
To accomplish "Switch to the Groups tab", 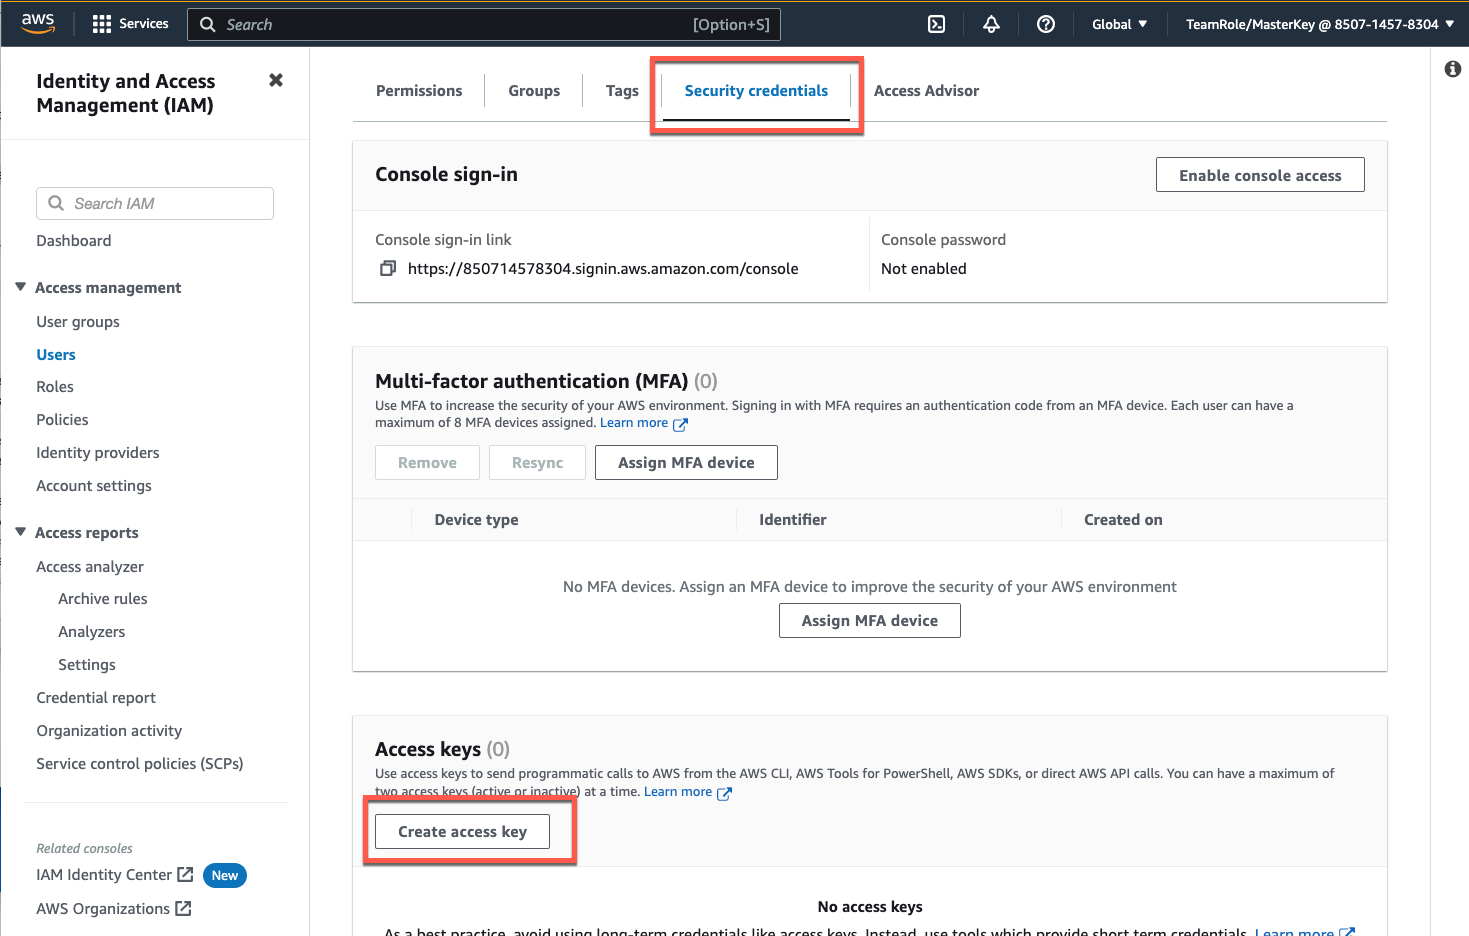I will [534, 90].
